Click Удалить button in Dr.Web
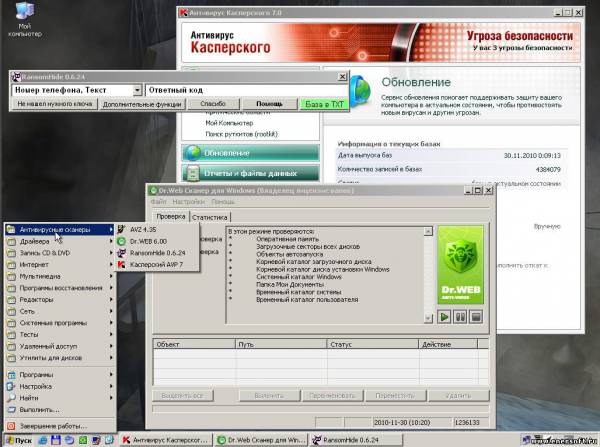This screenshot has width=600, height=447. coord(458,395)
